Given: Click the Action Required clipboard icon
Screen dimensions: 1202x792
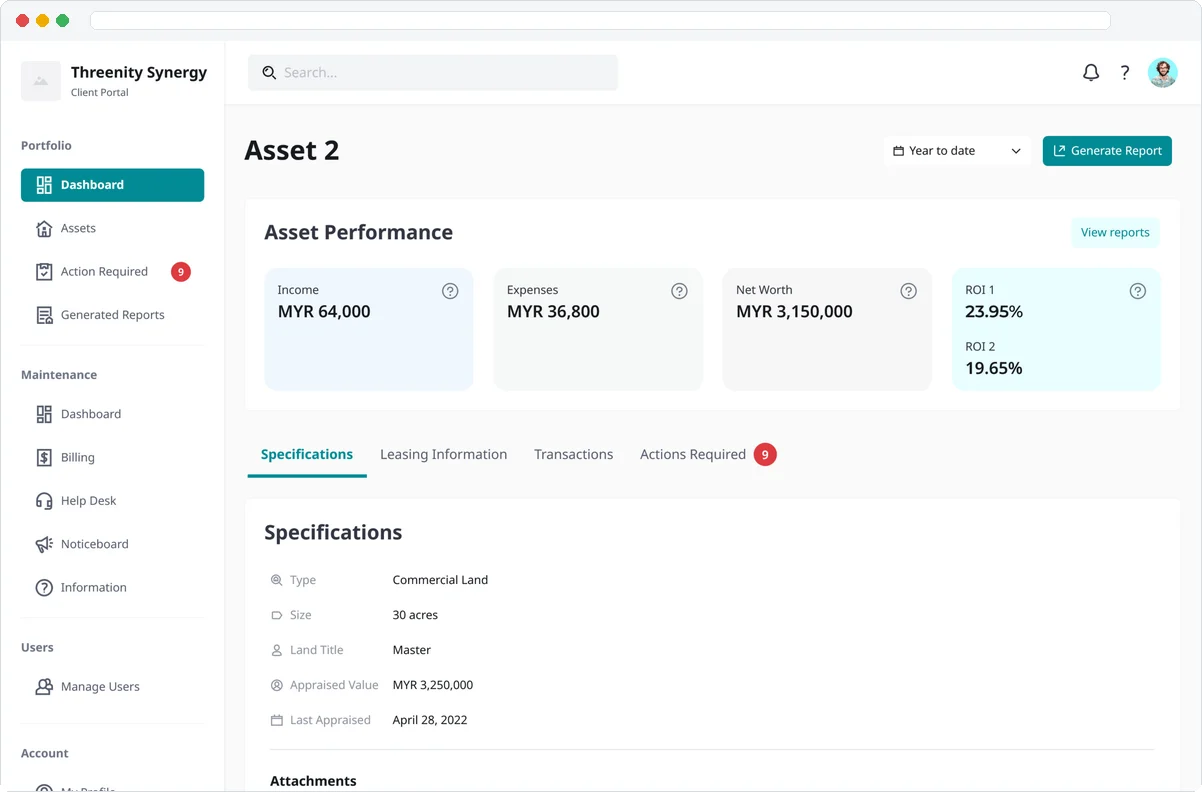Looking at the screenshot, I should pyautogui.click(x=44, y=272).
